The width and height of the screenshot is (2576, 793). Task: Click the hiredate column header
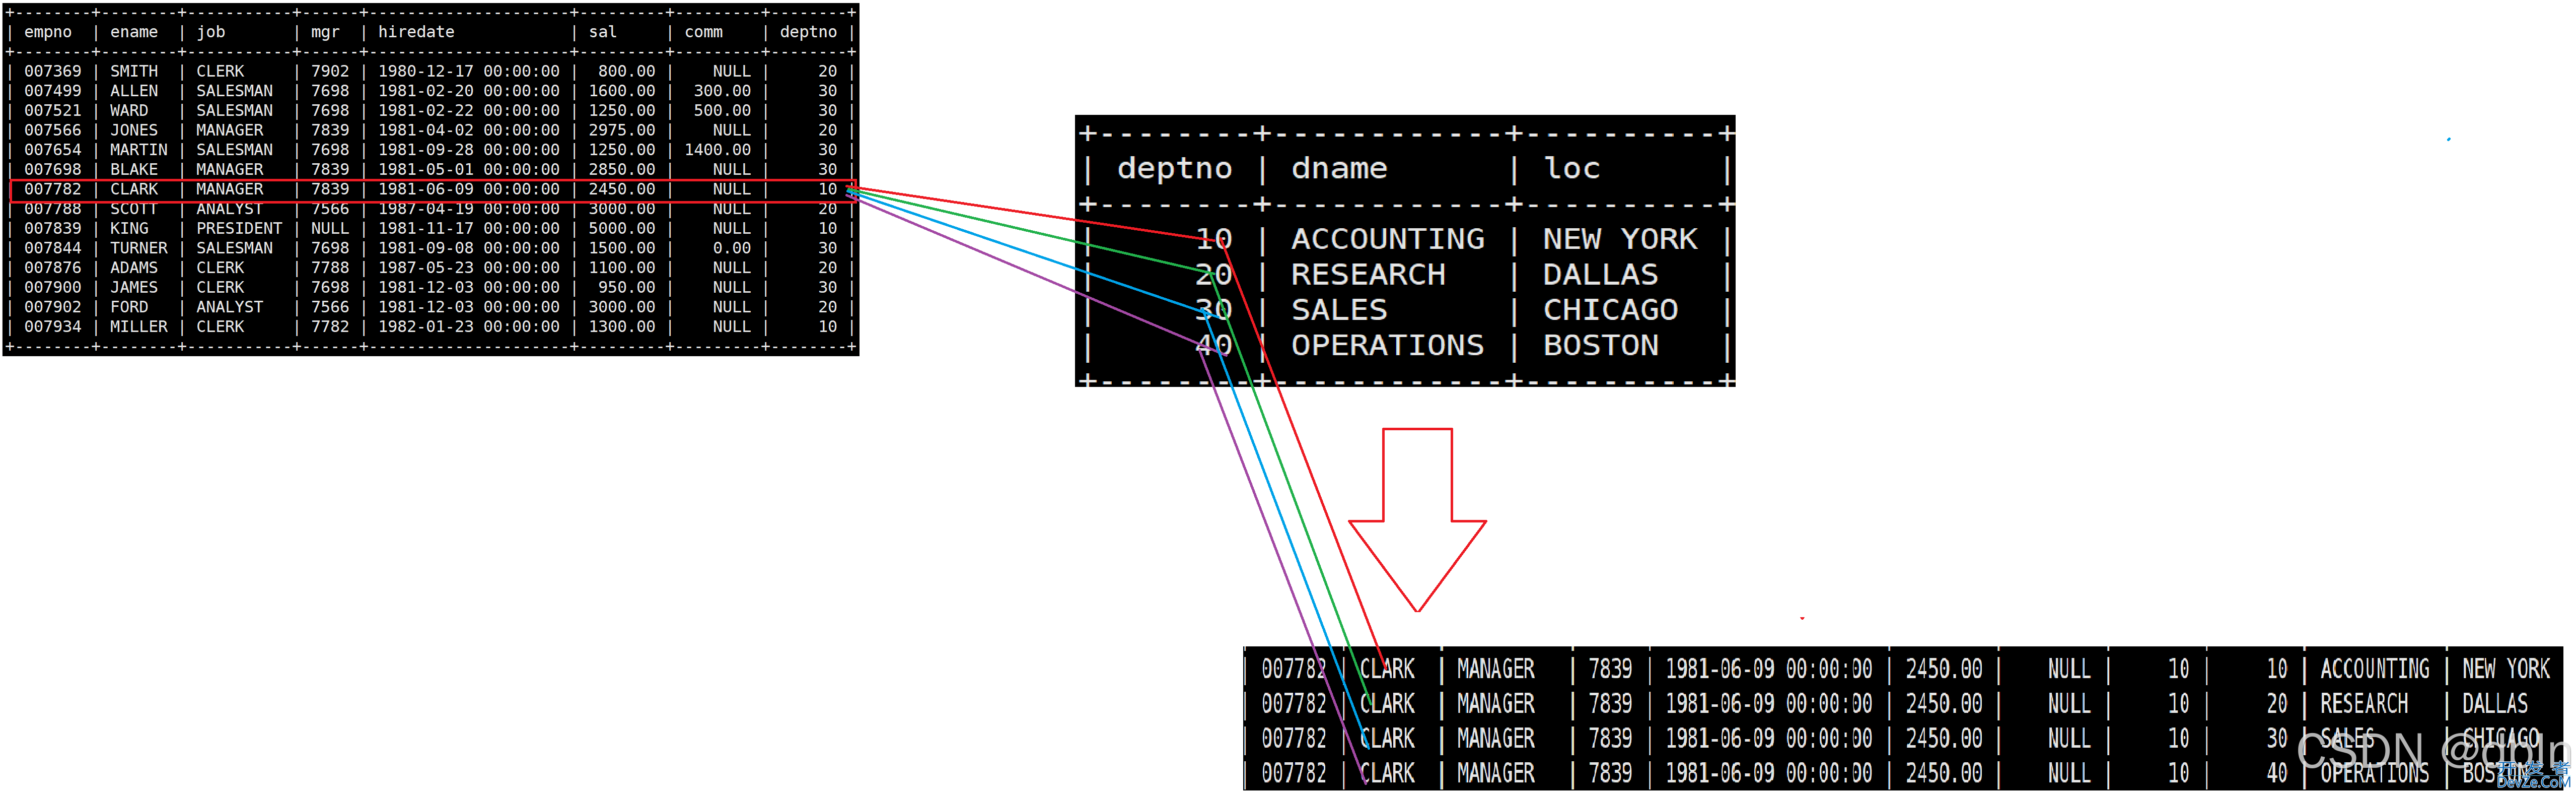point(416,32)
